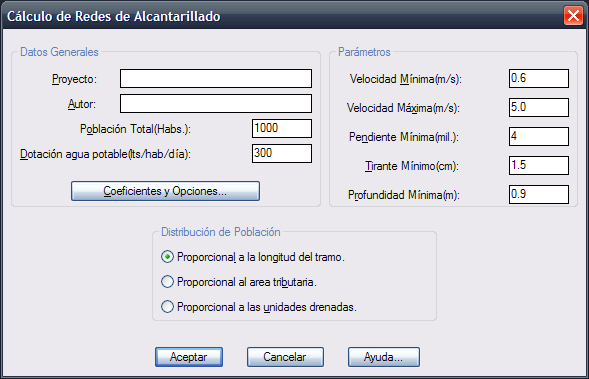This screenshot has height=379, width=589.
Task: Click the Tirante Mínimo(cm) label
Action: point(412,166)
